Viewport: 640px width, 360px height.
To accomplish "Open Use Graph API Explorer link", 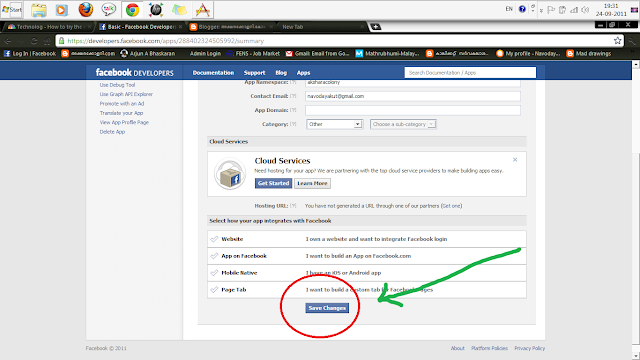I will point(126,94).
